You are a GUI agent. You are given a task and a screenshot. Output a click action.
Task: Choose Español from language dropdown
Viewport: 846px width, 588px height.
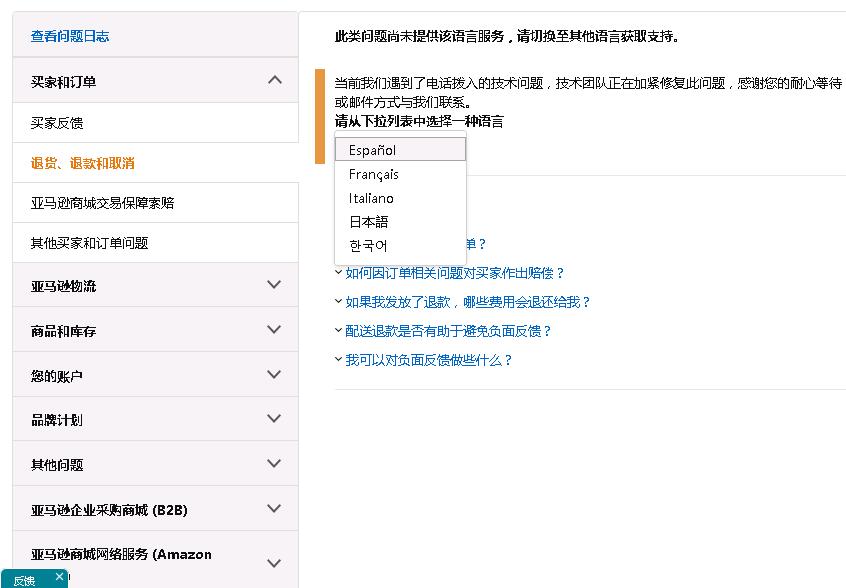(373, 150)
